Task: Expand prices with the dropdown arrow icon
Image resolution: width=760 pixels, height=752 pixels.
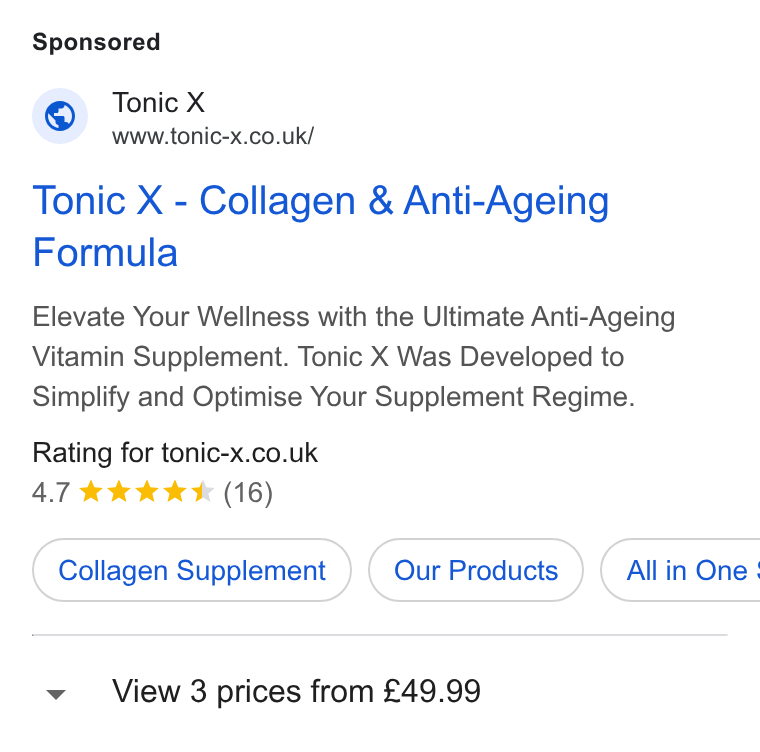Action: [x=56, y=694]
